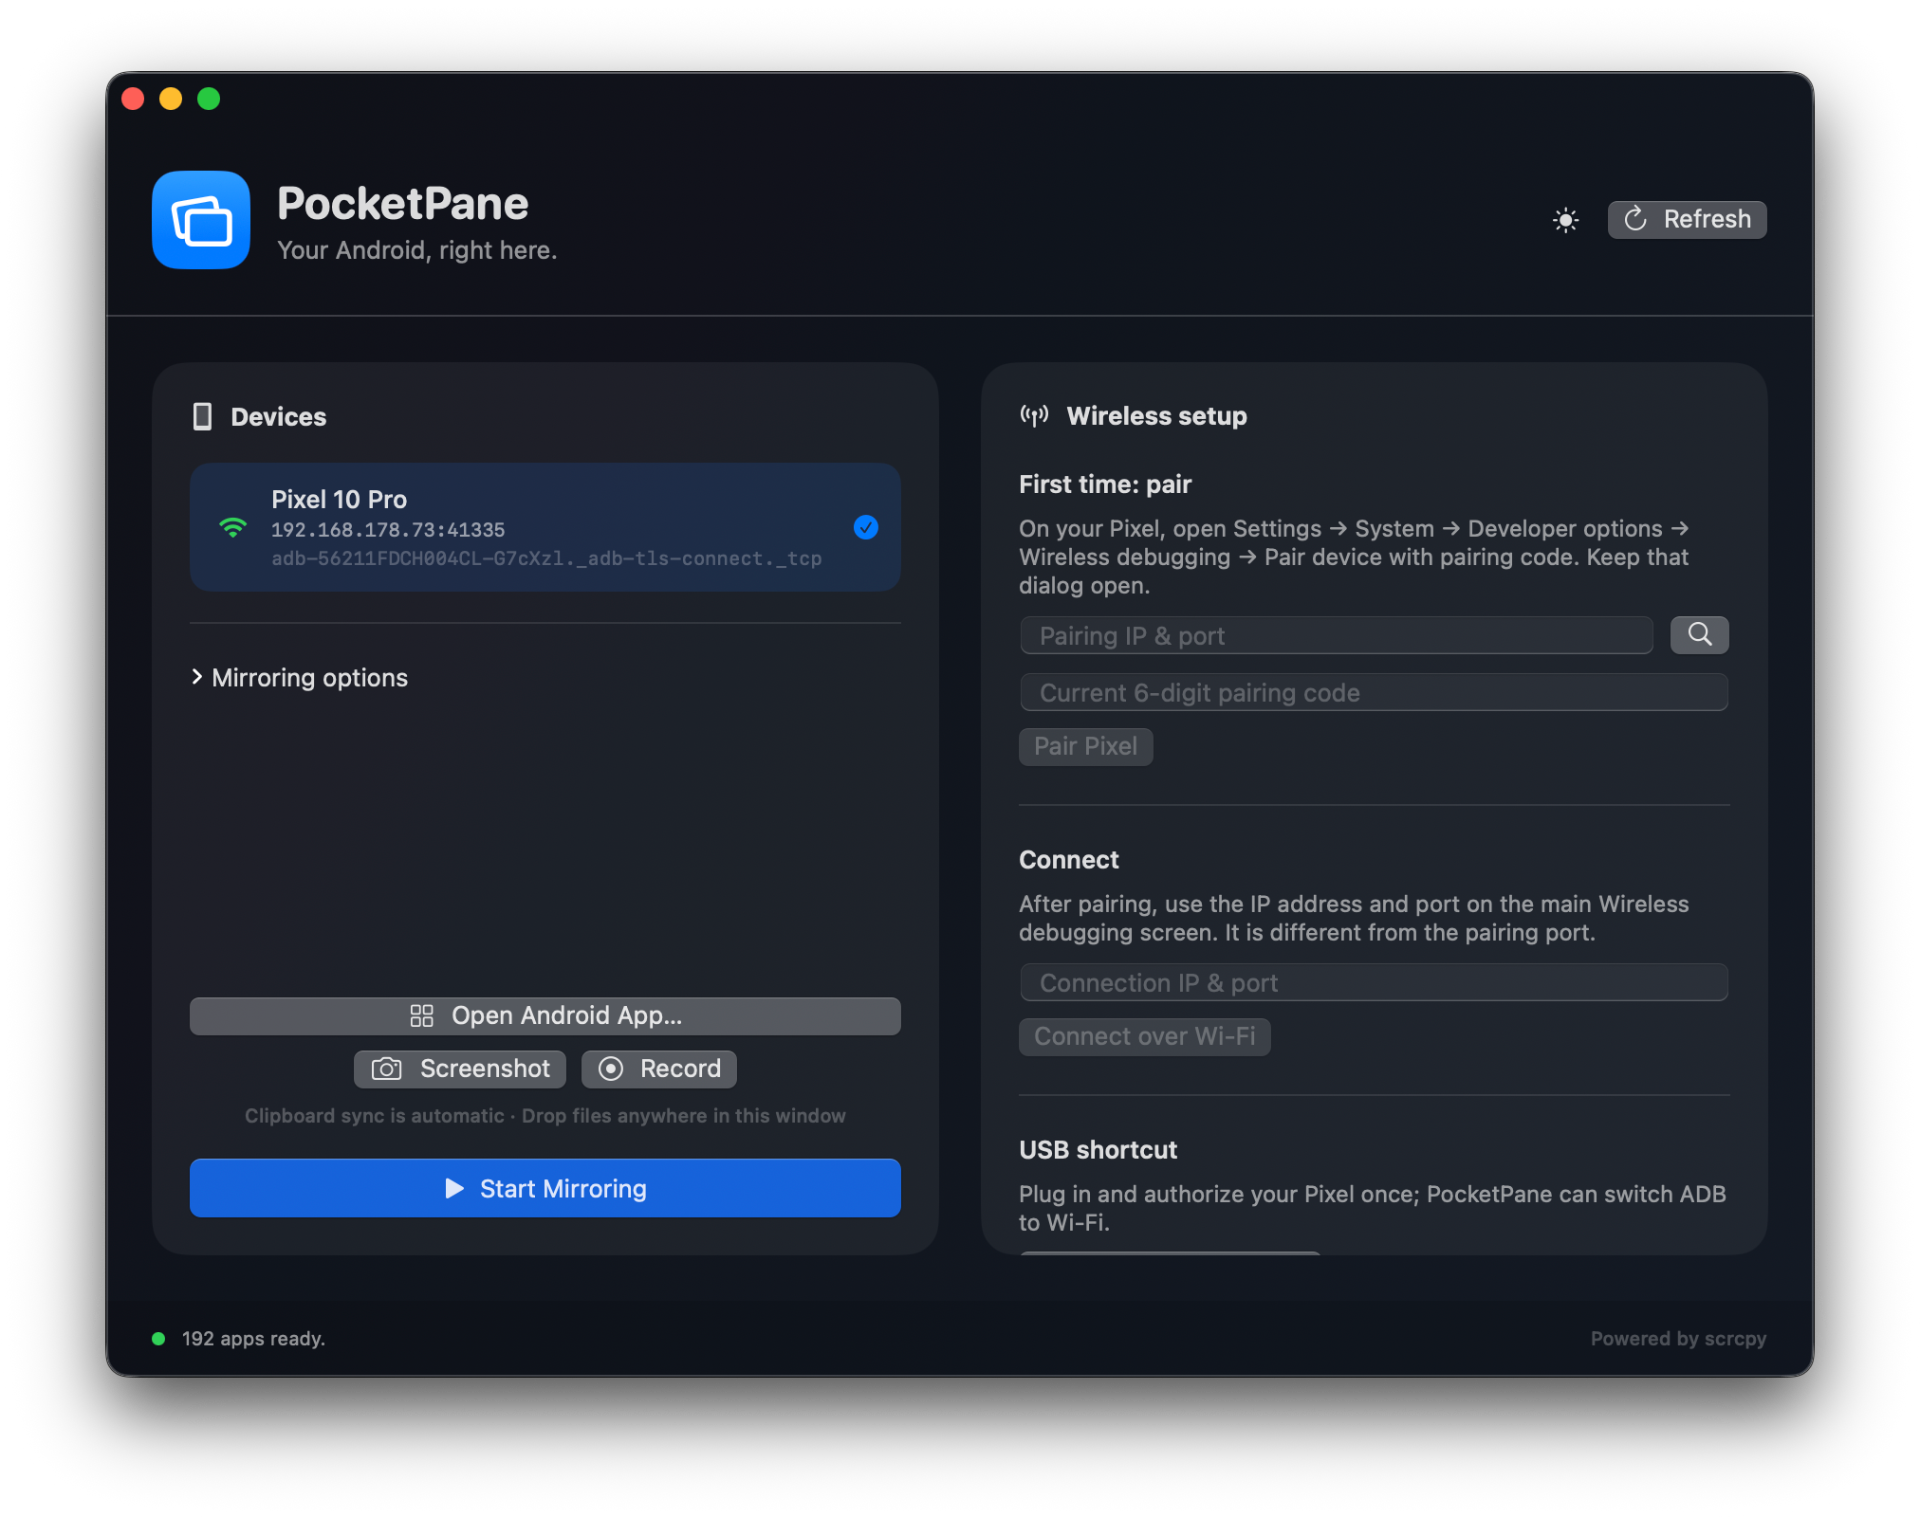Click the phone icon beside Devices
The width and height of the screenshot is (1920, 1517).
[x=202, y=416]
